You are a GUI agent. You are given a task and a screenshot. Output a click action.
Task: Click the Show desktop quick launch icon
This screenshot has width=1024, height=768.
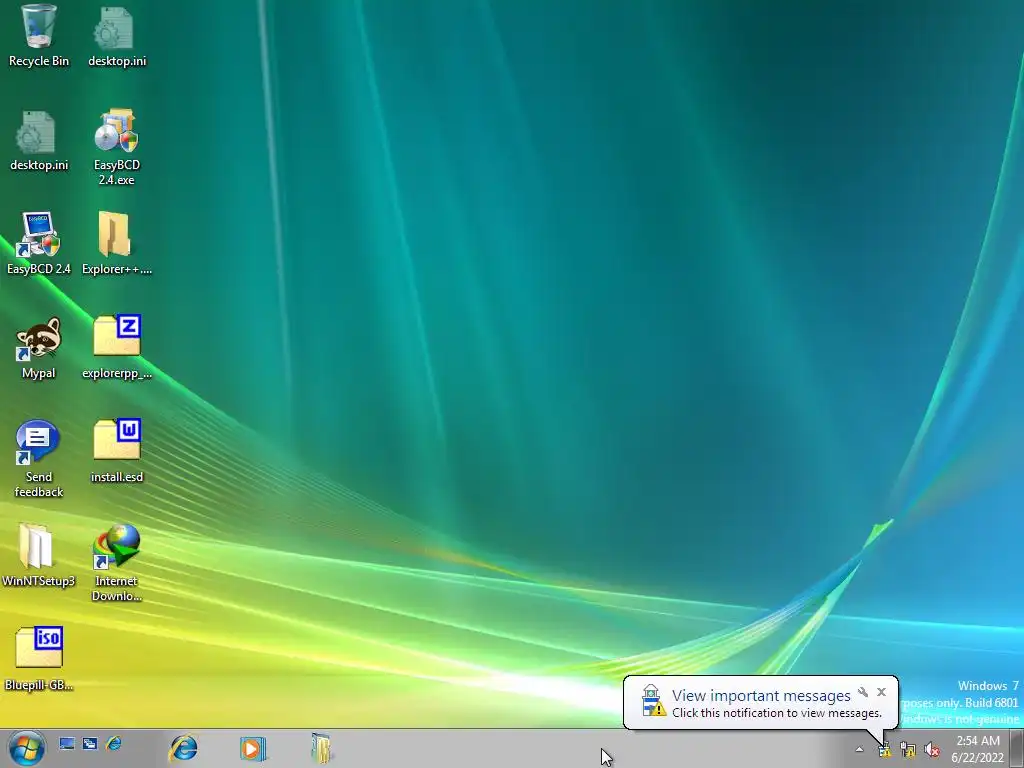point(67,743)
